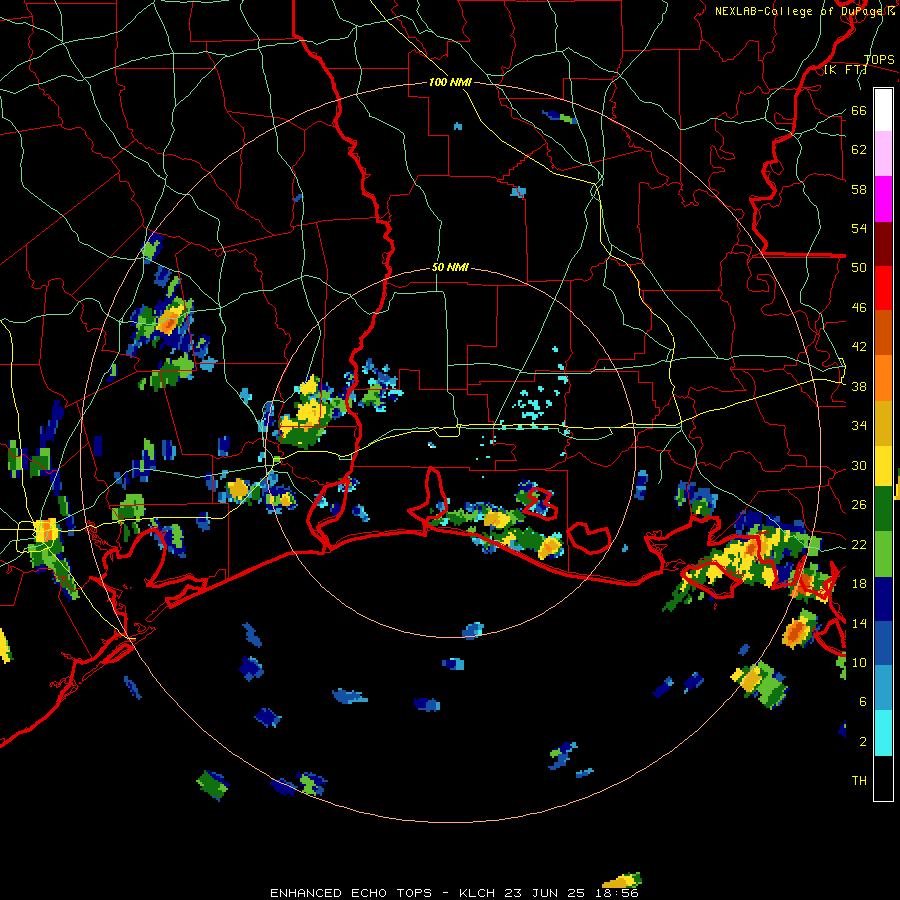This screenshot has height=900, width=900.
Task: Click legend value 14
Action: tap(859, 623)
